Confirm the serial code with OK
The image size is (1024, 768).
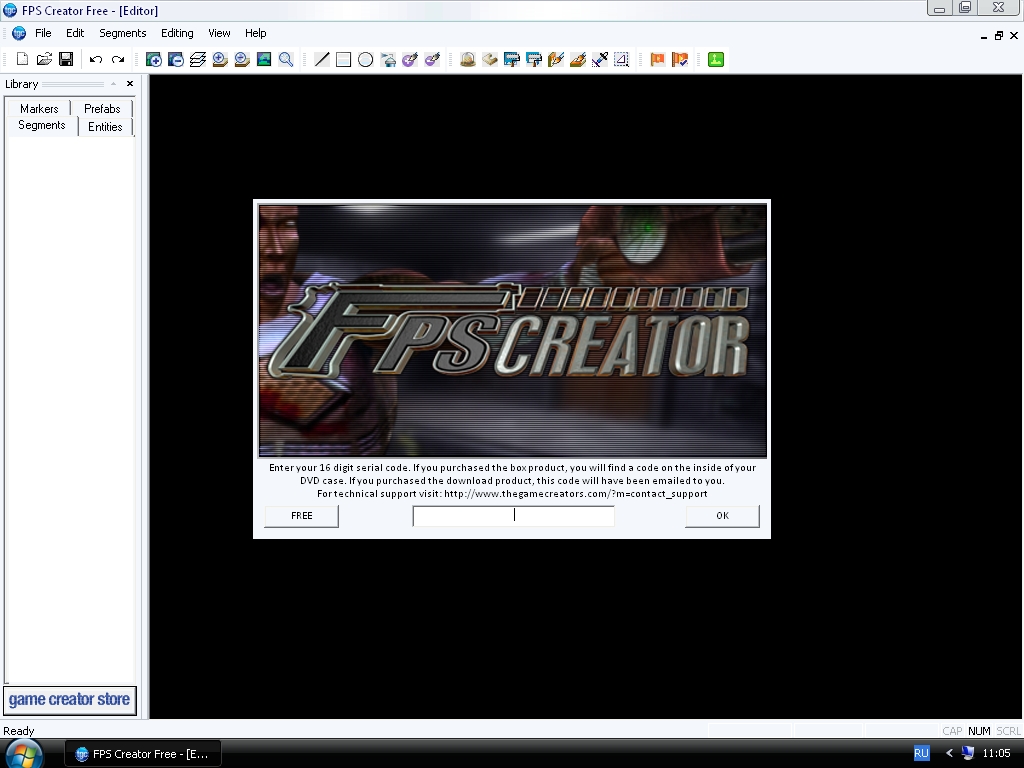722,516
